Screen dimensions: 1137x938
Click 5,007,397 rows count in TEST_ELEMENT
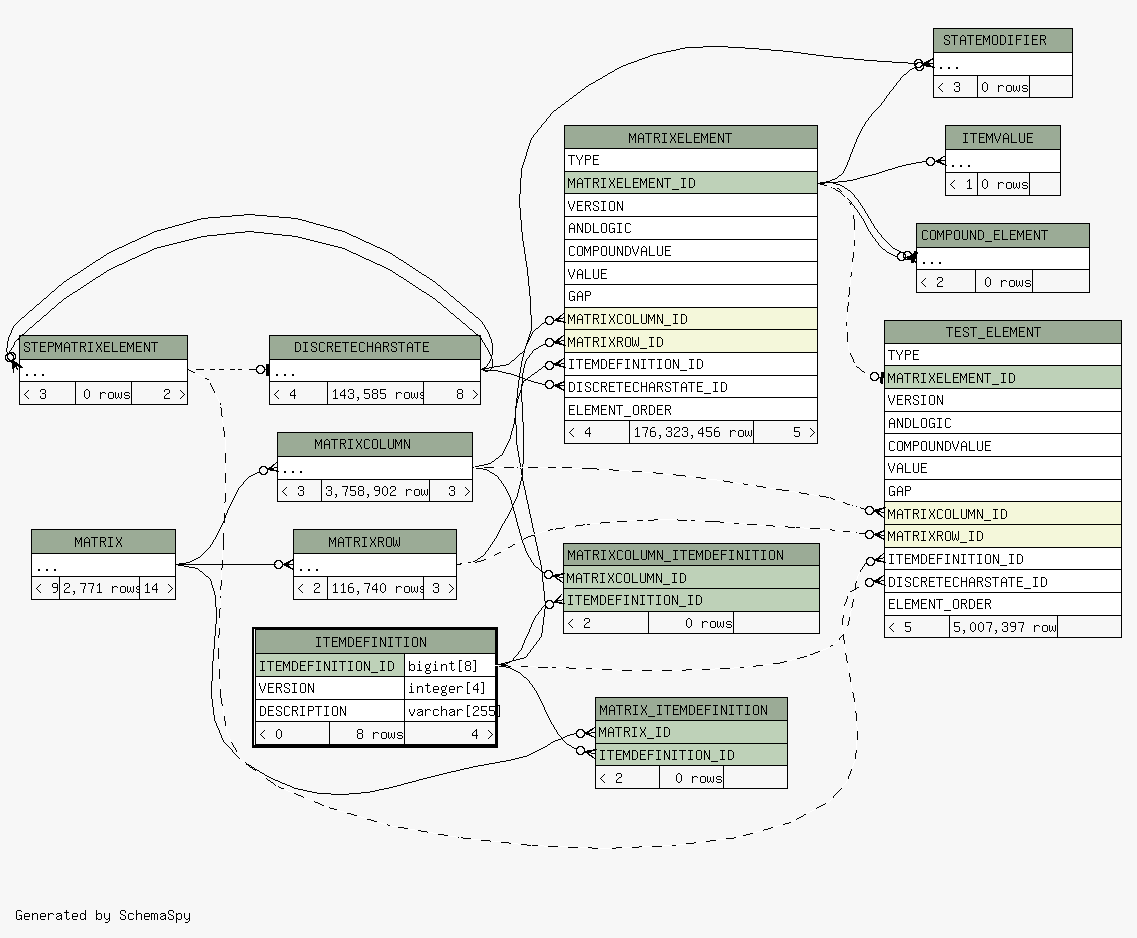[x=1004, y=626]
